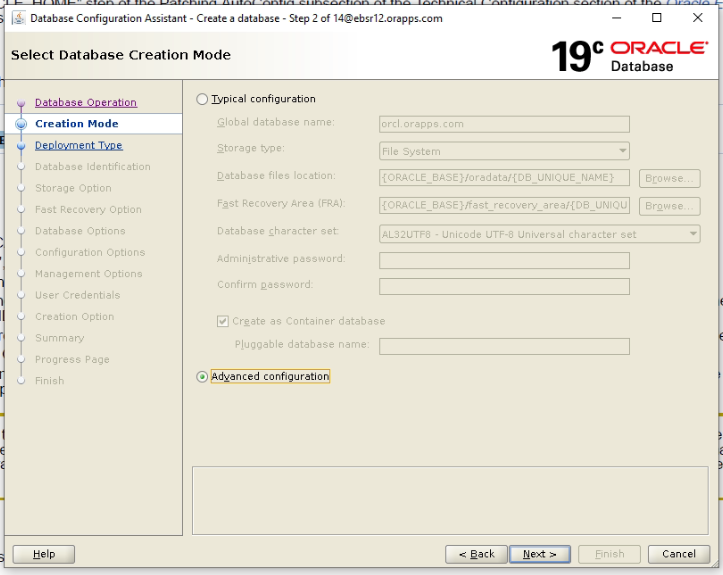Click the Oracle 19c Database logo

pyautogui.click(x=629, y=56)
